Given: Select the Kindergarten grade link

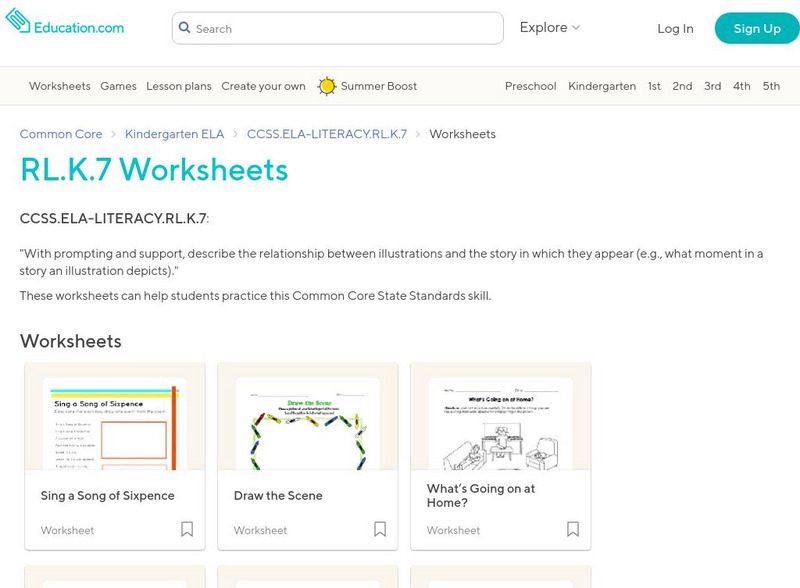Looking at the screenshot, I should pyautogui.click(x=602, y=86).
